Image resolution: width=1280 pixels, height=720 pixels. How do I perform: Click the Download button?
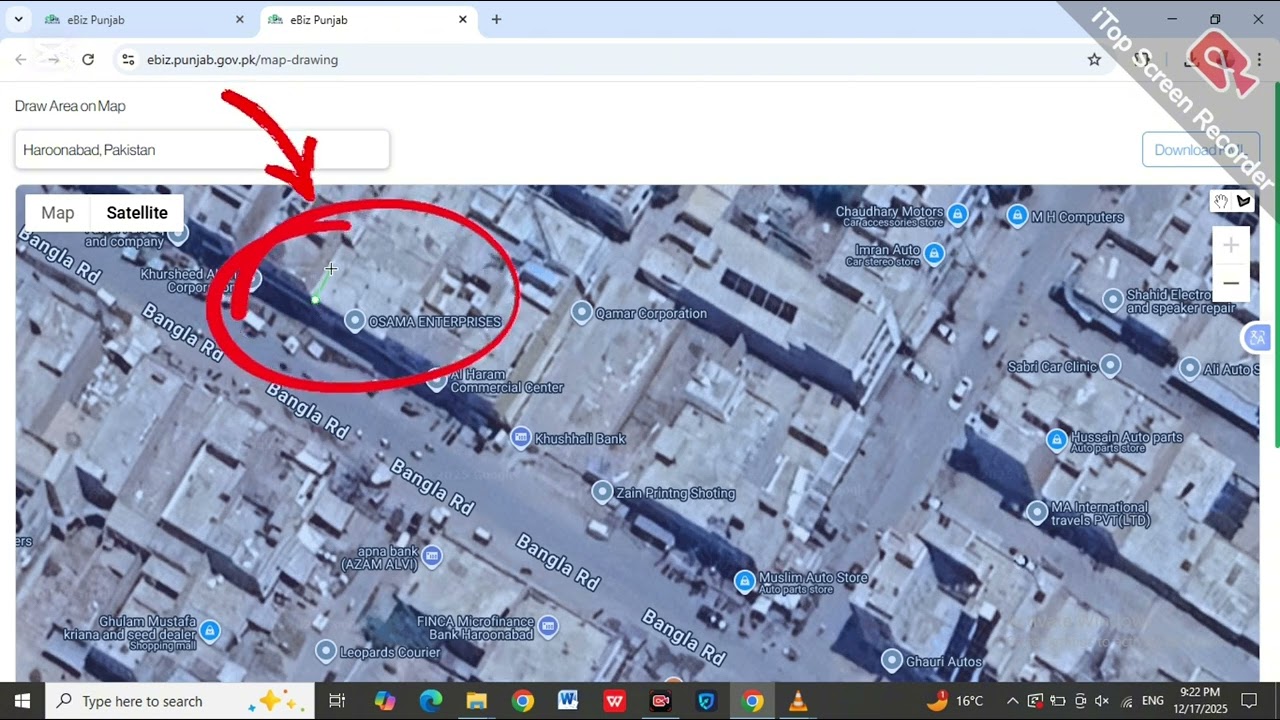coord(1200,150)
